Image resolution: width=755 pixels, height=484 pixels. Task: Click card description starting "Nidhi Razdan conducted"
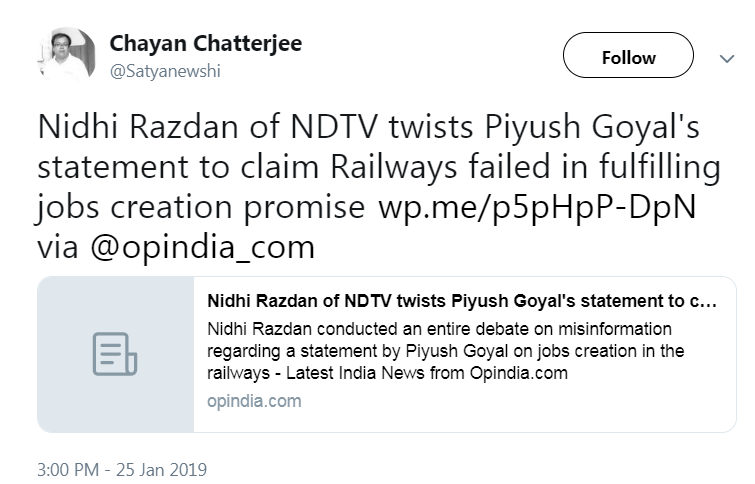(x=440, y=329)
